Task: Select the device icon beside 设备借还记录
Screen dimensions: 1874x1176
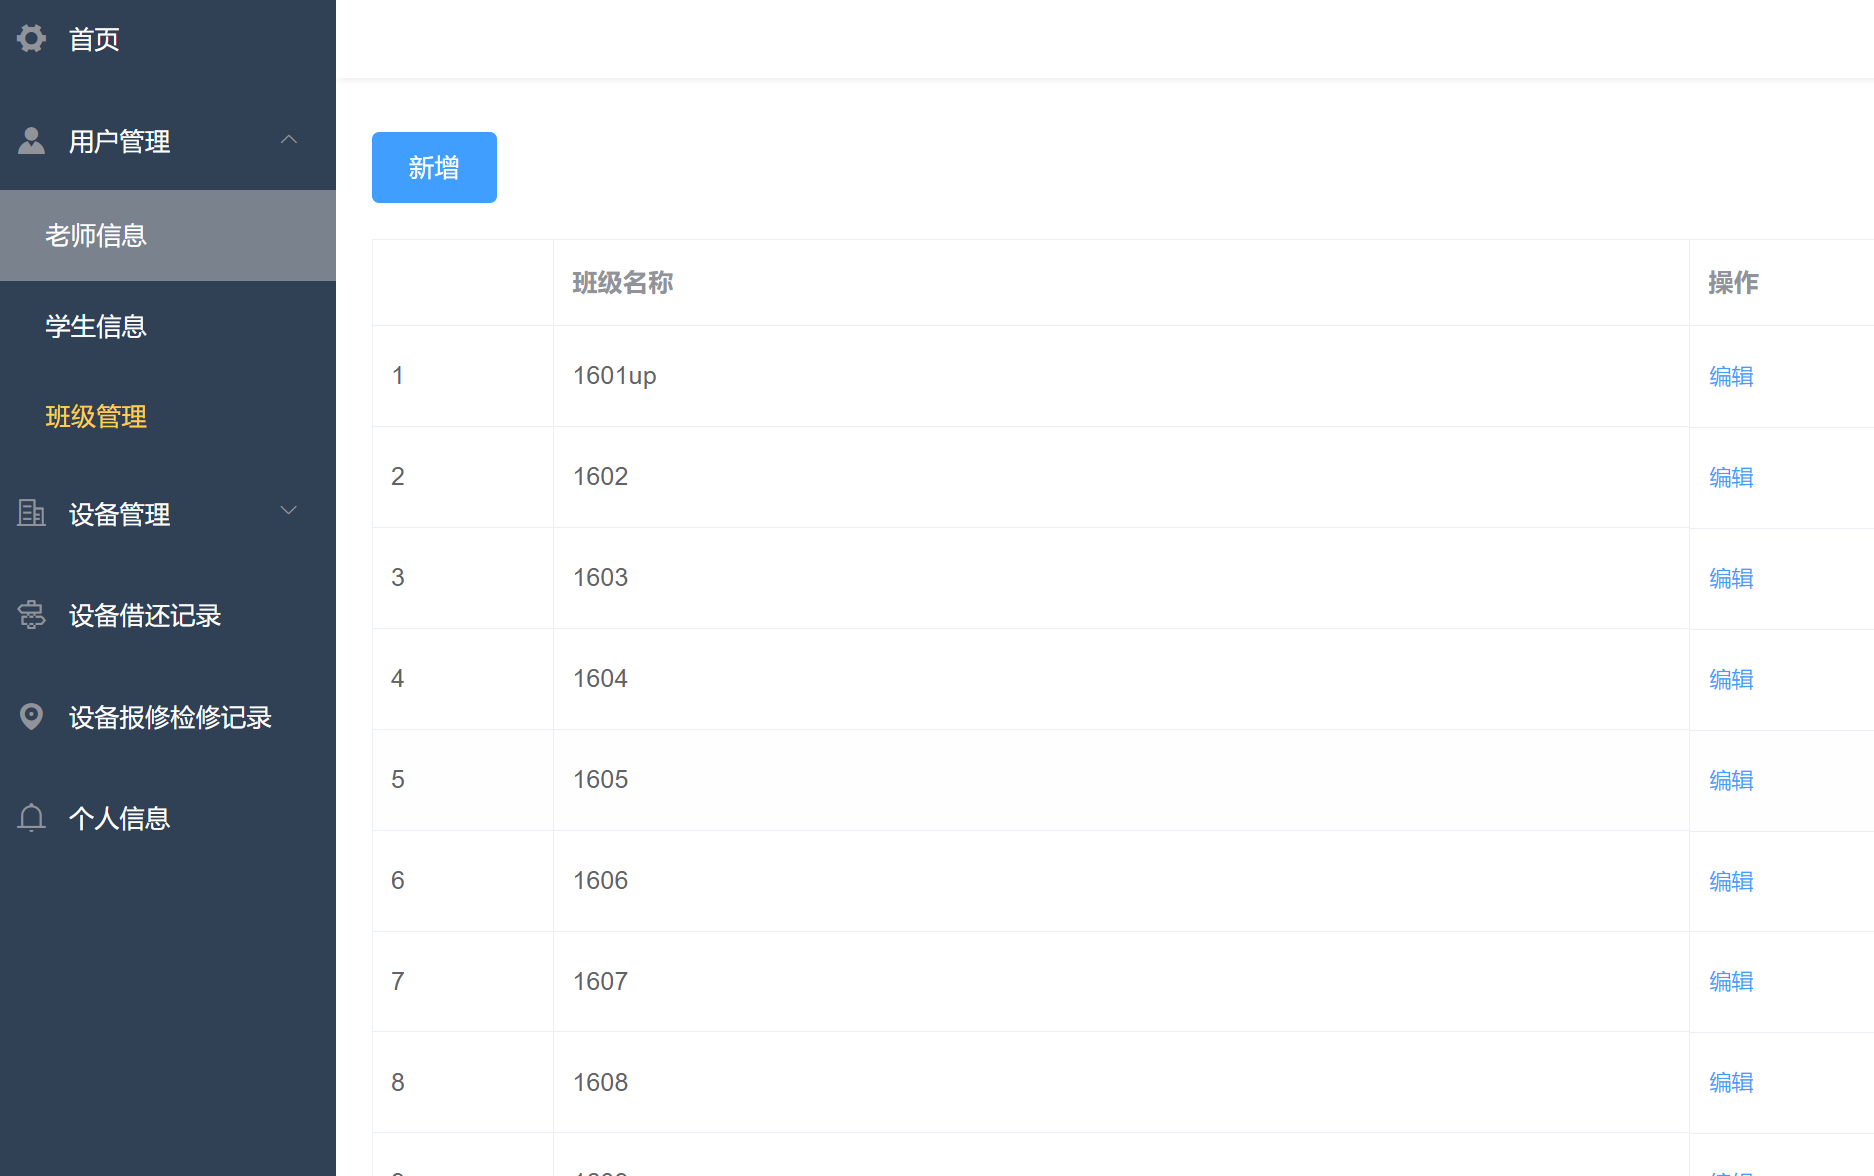Action: point(31,615)
